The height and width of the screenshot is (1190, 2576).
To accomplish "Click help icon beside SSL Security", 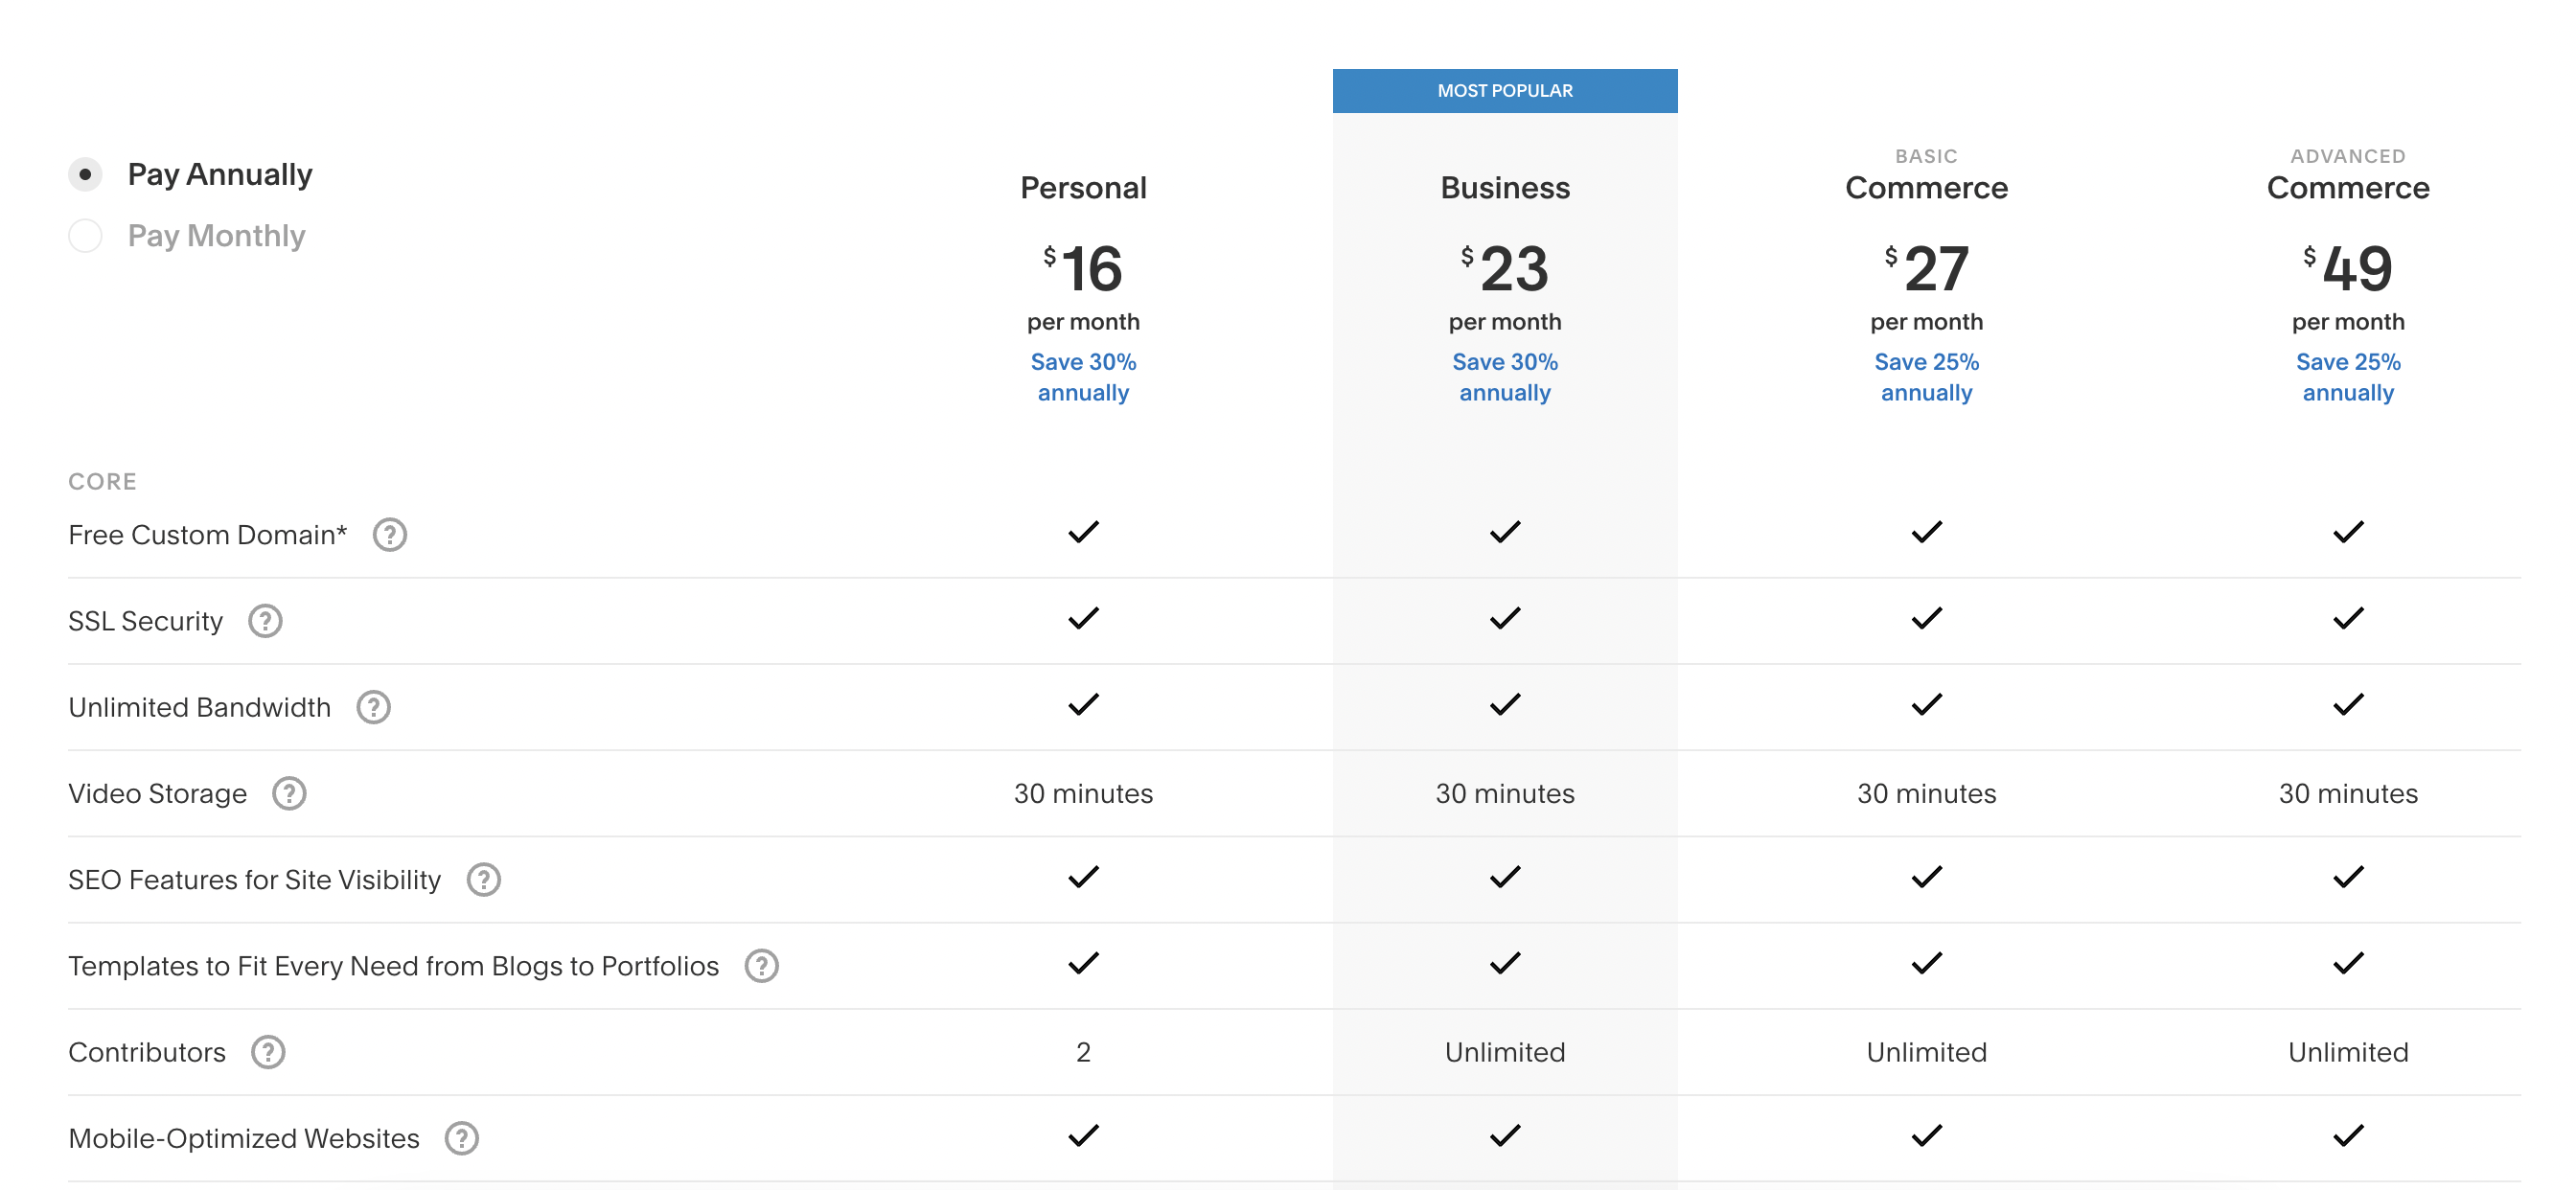I will [x=265, y=621].
